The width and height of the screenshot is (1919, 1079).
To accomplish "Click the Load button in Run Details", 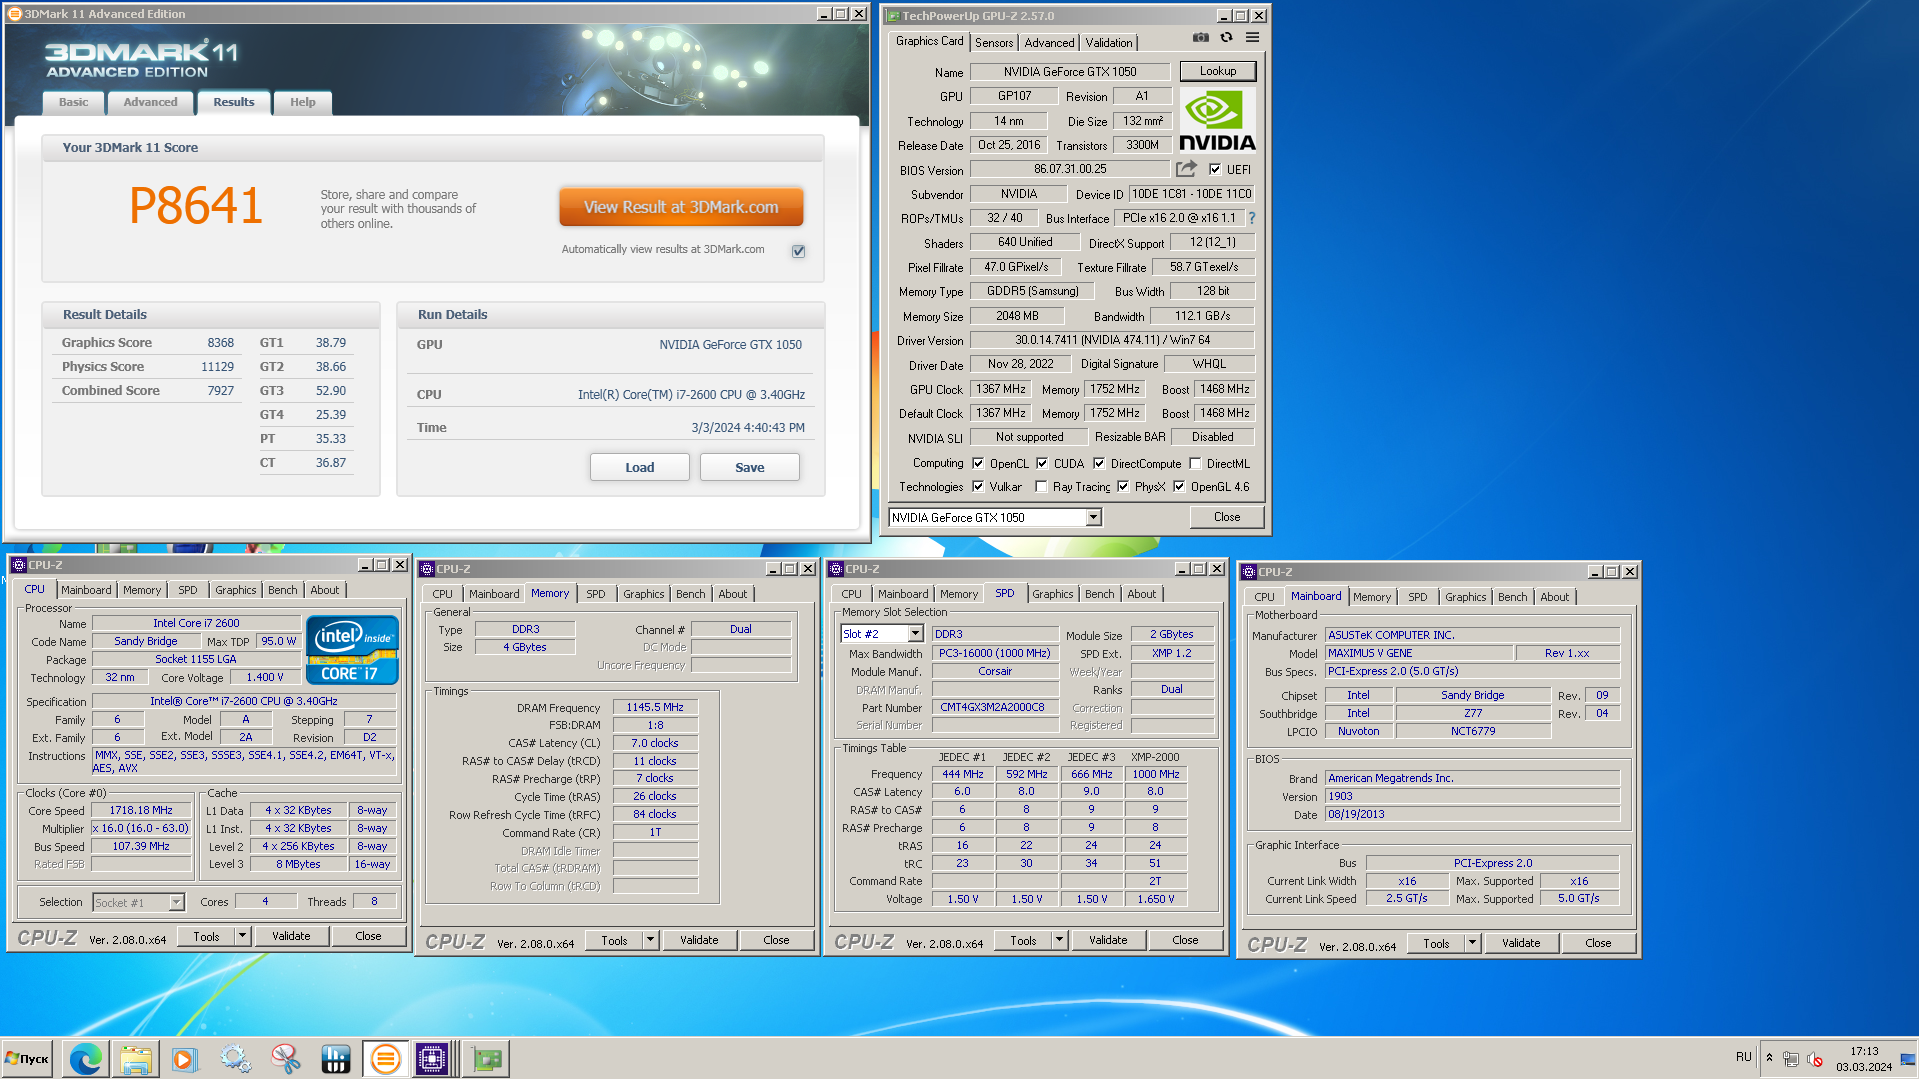I will pos(639,467).
